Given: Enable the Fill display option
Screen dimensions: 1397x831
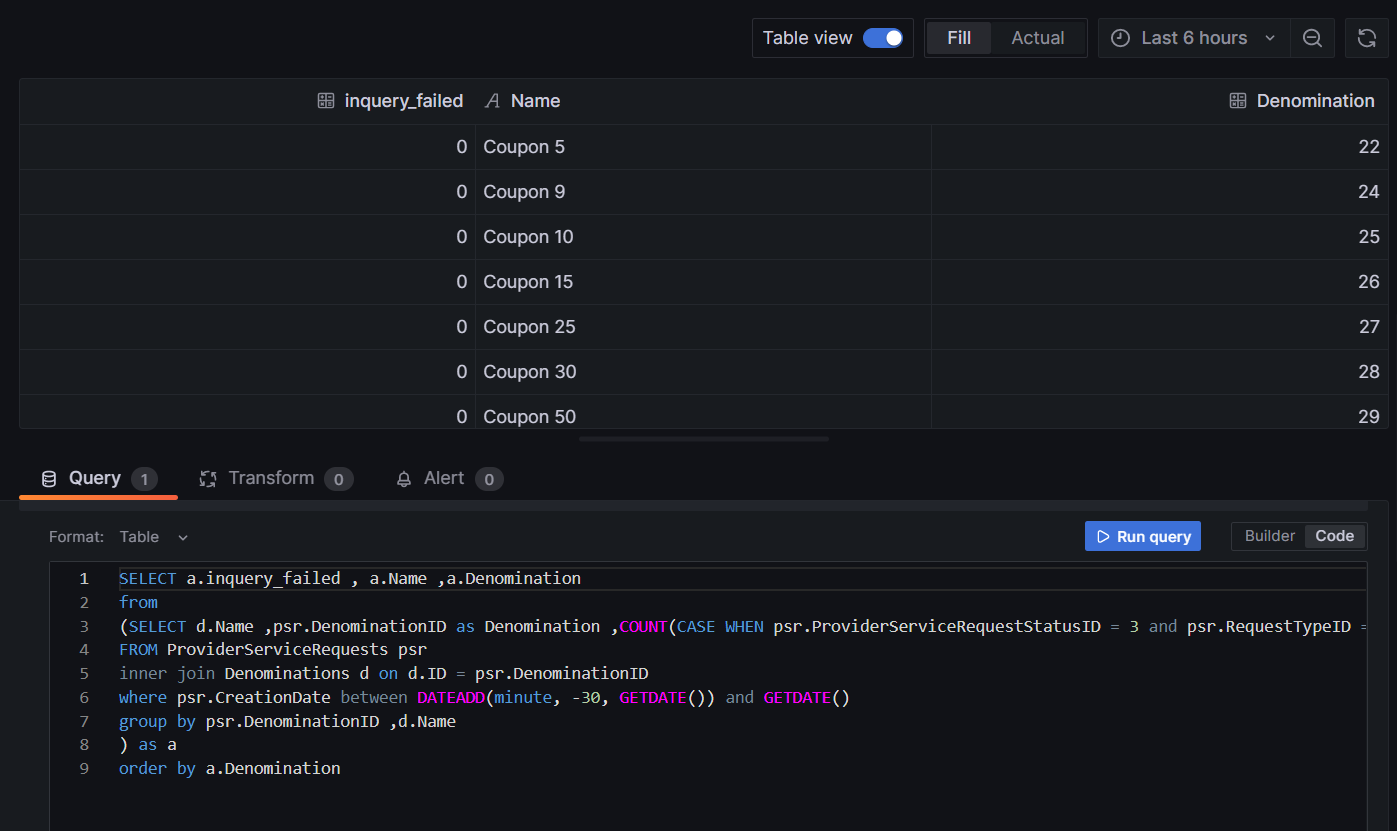Looking at the screenshot, I should [x=959, y=37].
